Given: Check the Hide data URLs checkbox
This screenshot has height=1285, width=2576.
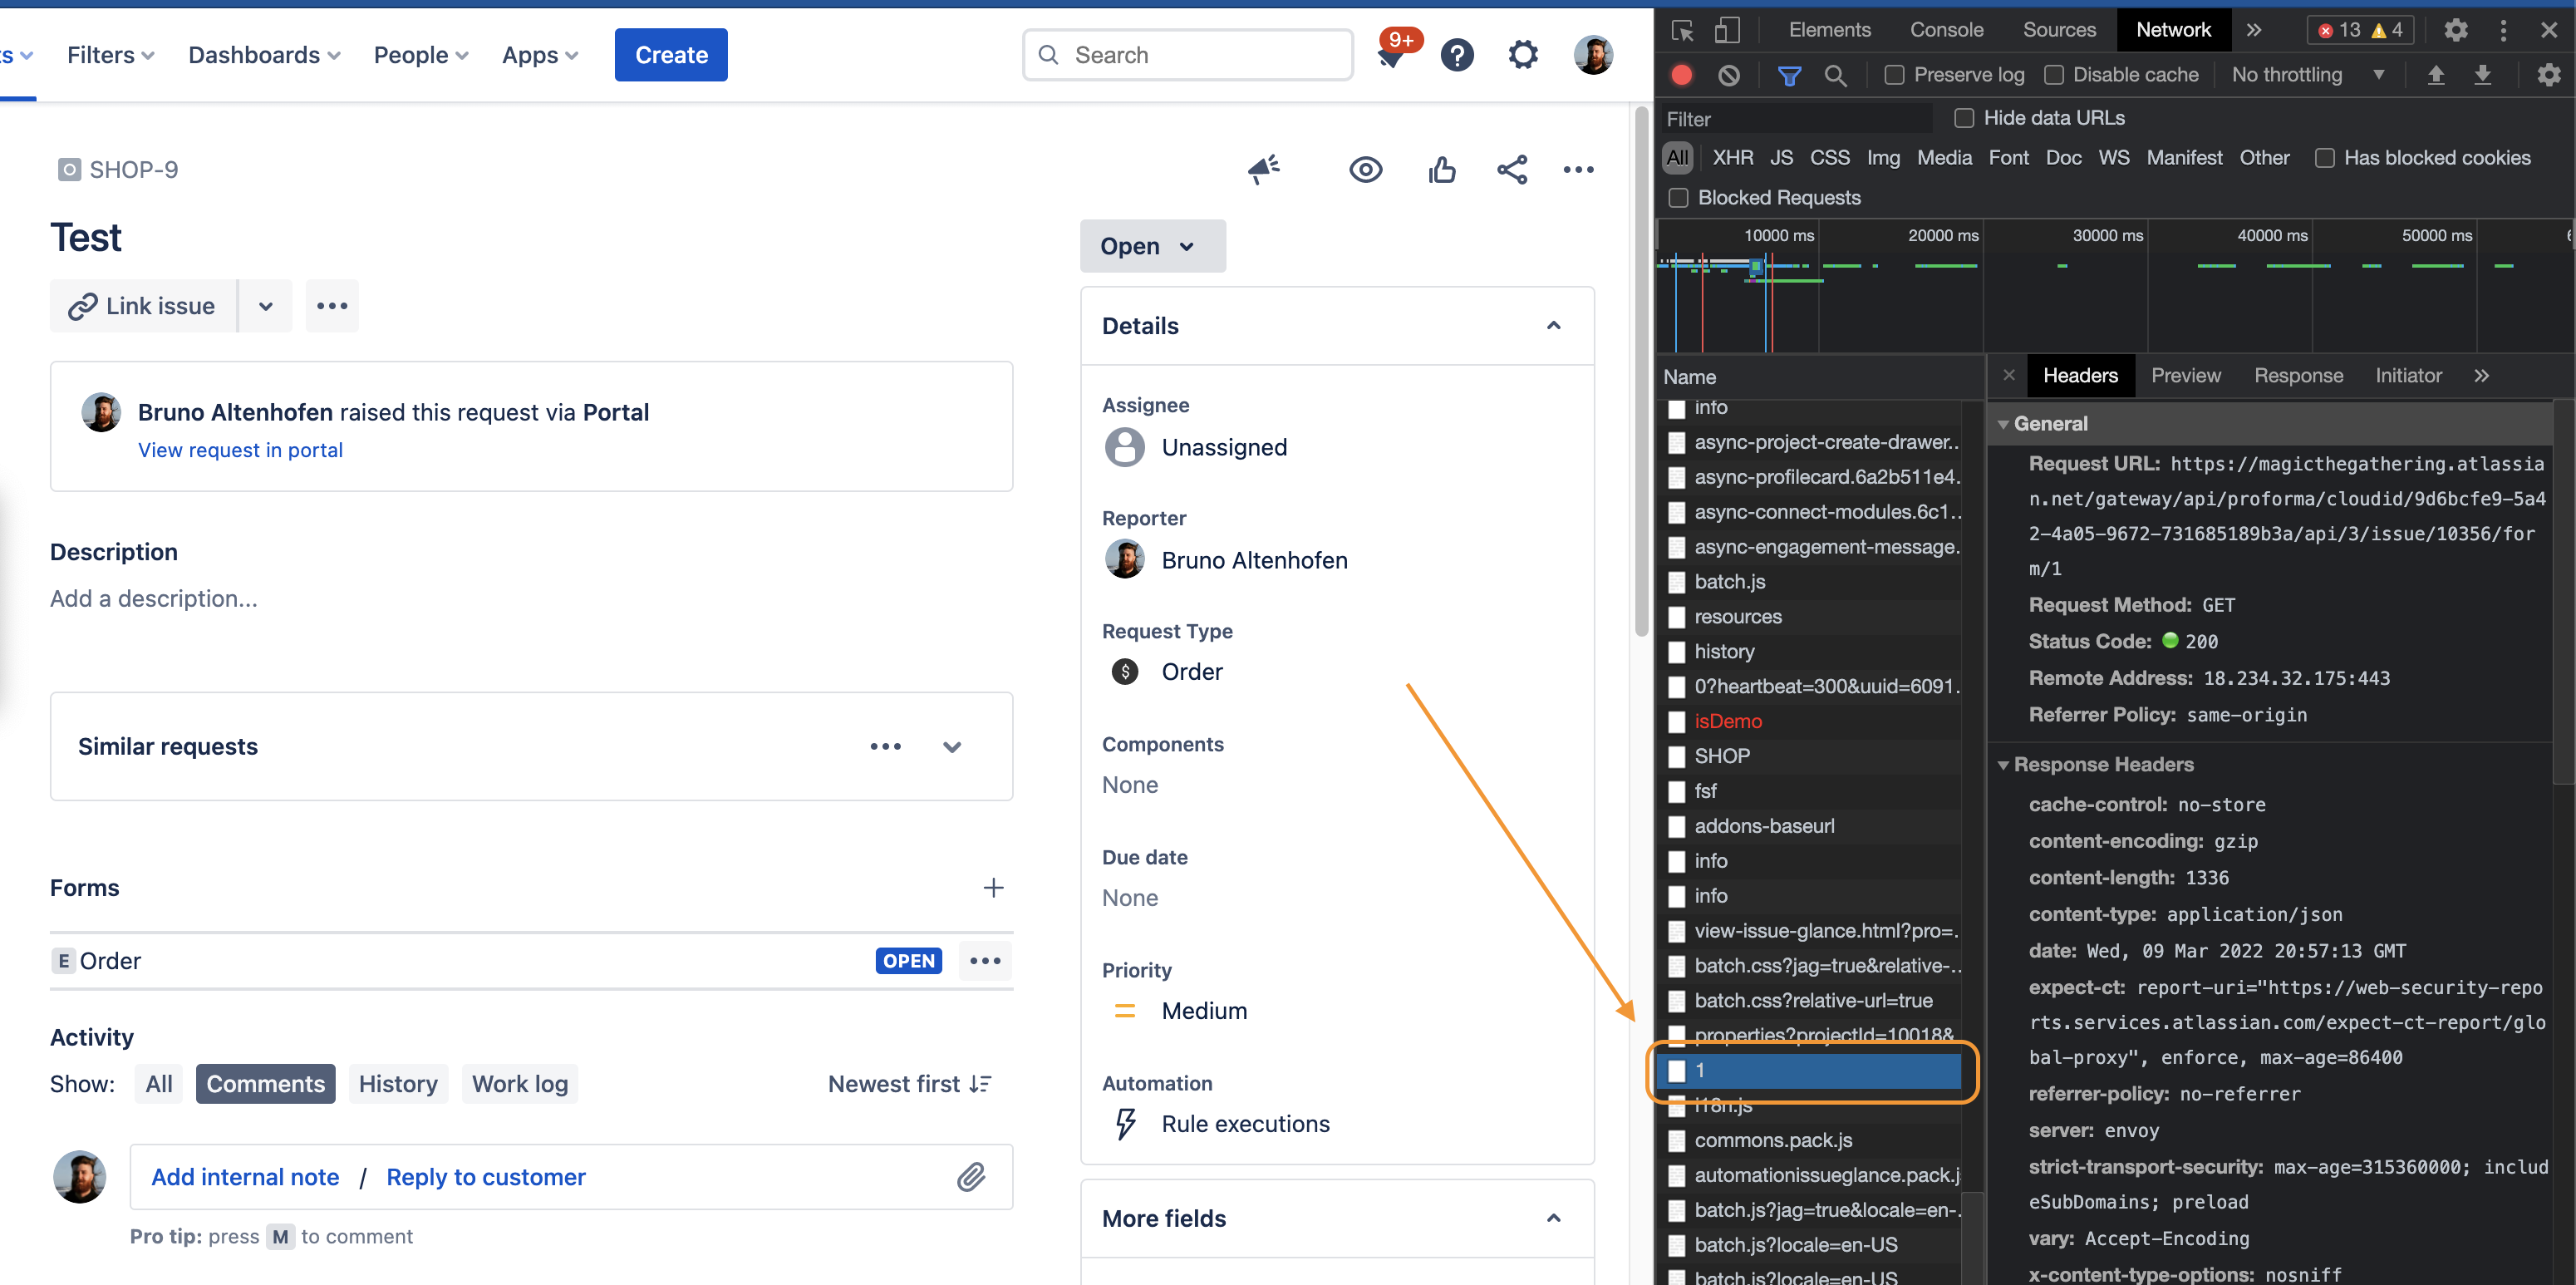Looking at the screenshot, I should coord(1964,118).
